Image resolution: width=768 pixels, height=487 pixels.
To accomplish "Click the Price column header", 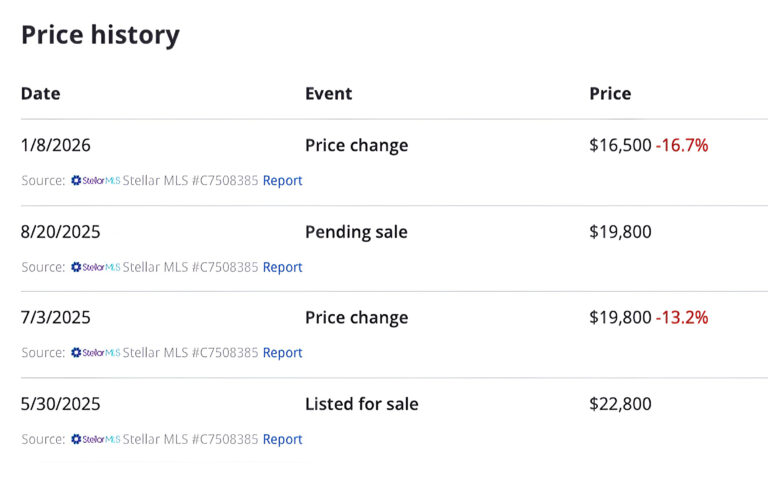I will tap(610, 94).
